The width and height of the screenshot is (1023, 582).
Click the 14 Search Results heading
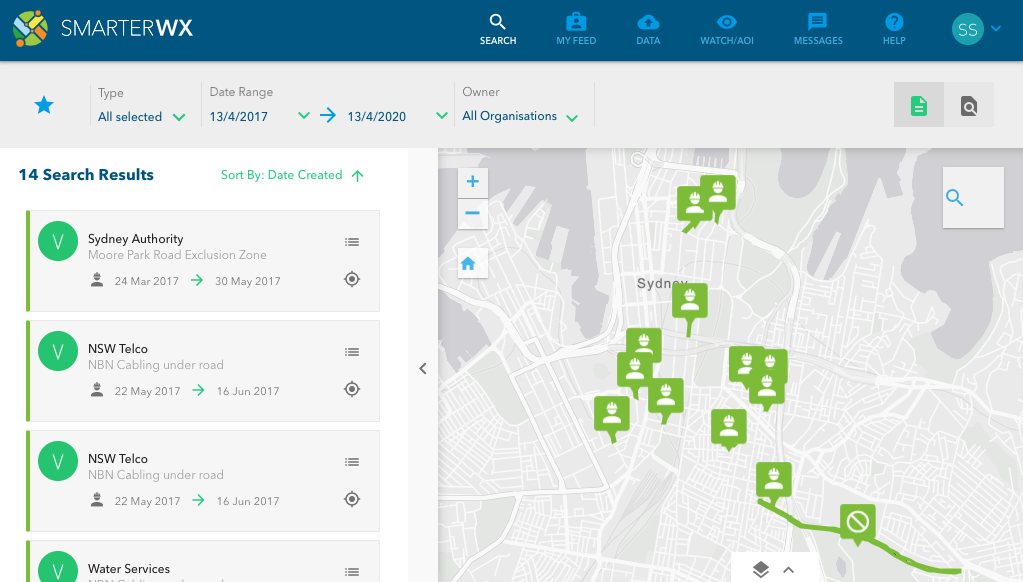coord(86,175)
